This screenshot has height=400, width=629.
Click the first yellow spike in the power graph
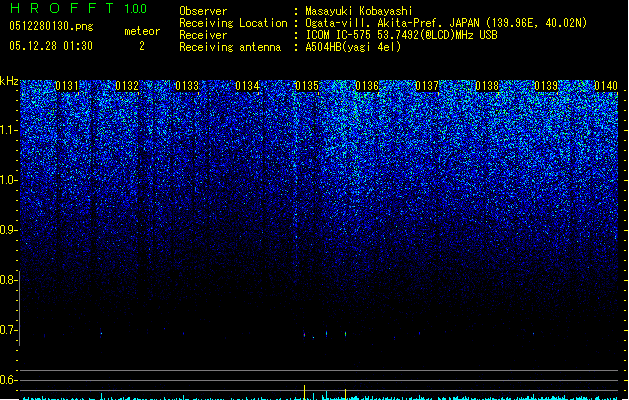pyautogui.click(x=304, y=392)
